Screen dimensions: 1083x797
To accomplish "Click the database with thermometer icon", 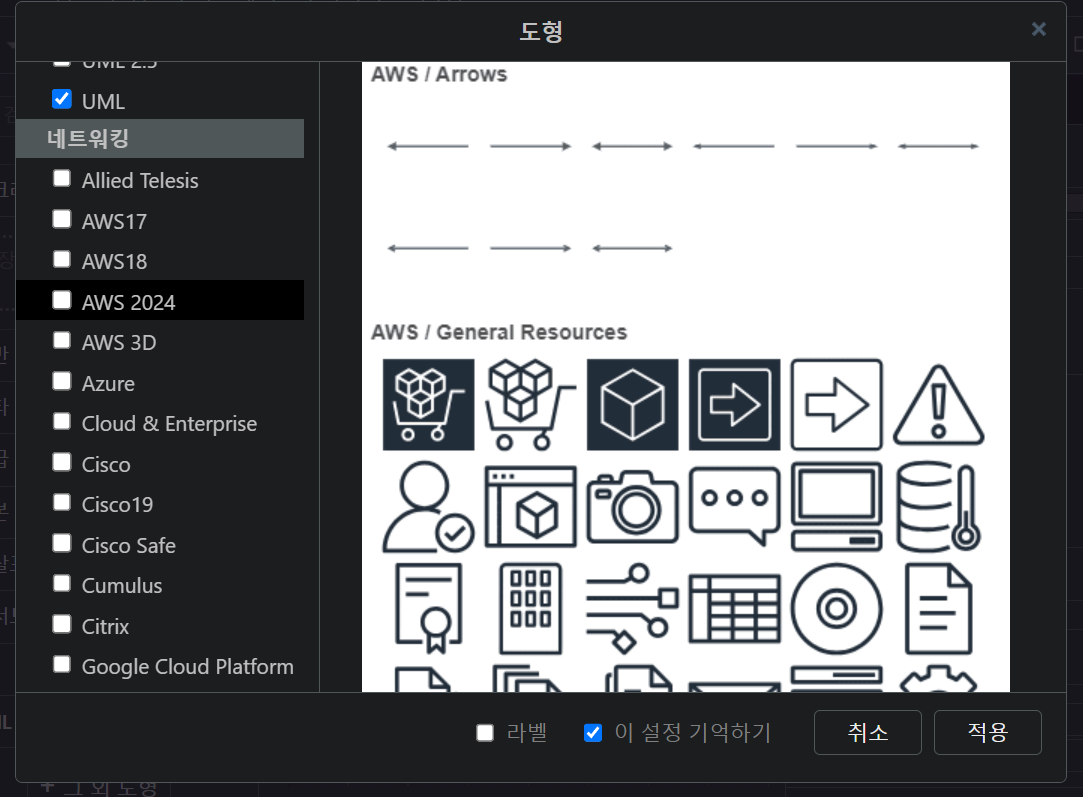I will pos(939,507).
